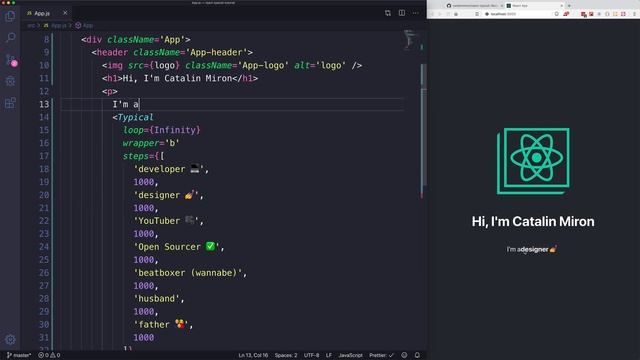The width and height of the screenshot is (640, 360).
Task: Click the 'father' string on line 30
Action: [161, 324]
